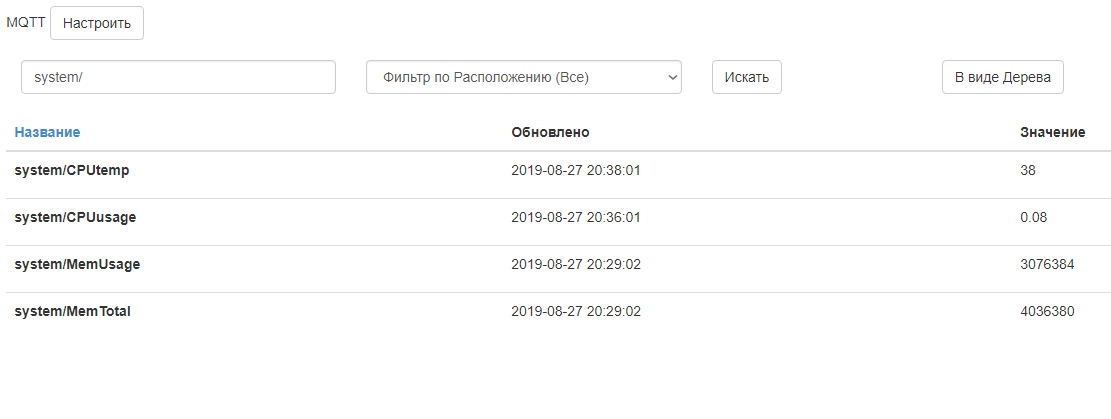The height and width of the screenshot is (419, 1111).
Task: Sort by the Название column header
Action: coord(47,132)
